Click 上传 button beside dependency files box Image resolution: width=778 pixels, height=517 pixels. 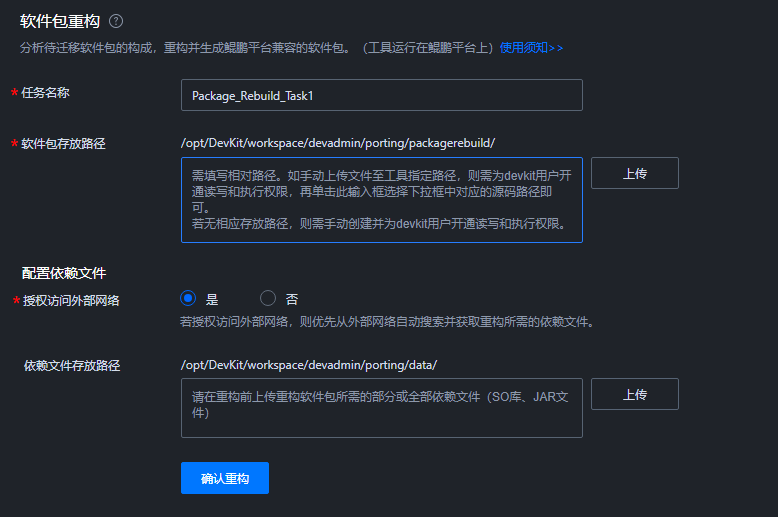[635, 394]
